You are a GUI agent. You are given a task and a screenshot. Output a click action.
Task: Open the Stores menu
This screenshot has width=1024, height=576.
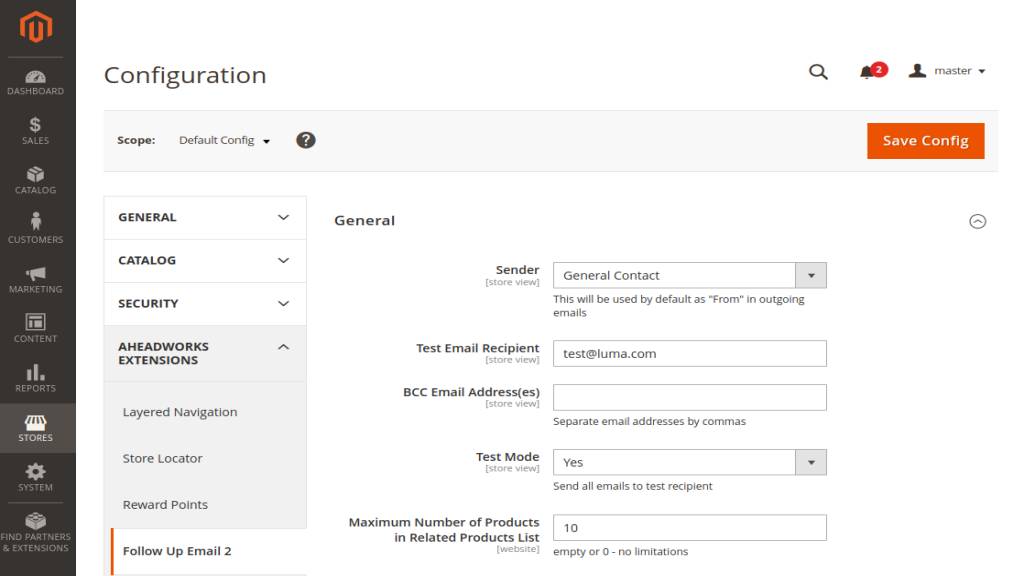(x=36, y=428)
